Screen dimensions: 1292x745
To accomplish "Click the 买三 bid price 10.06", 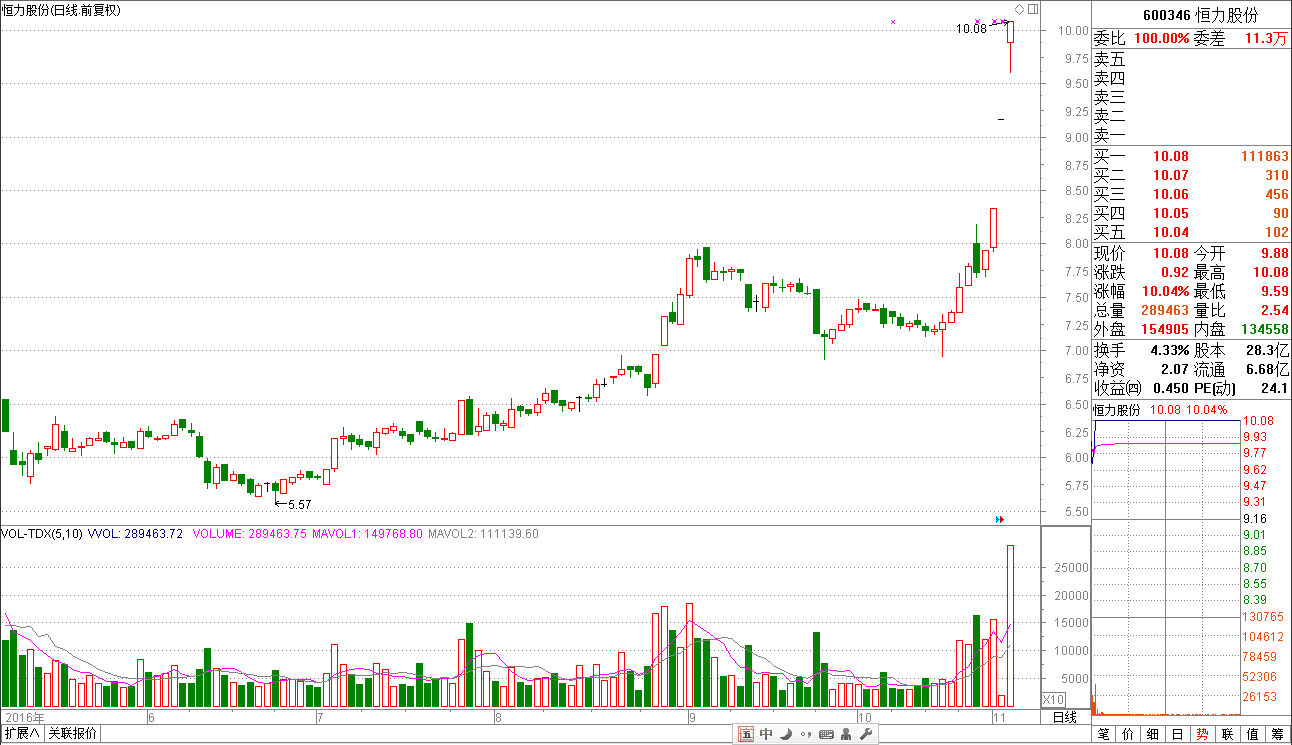I will pos(1170,194).
